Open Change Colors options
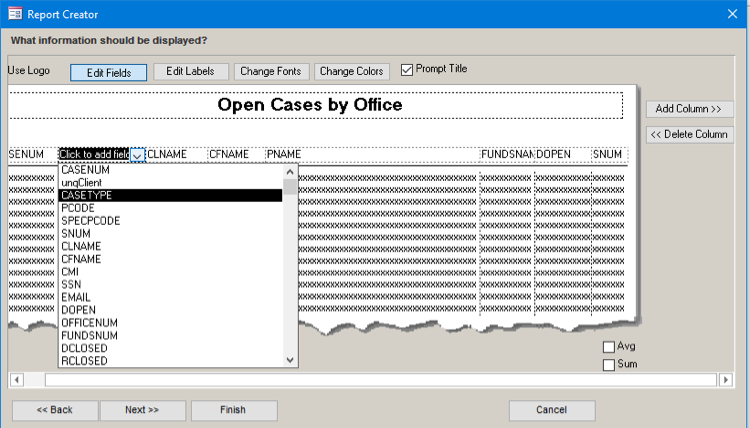The image size is (750, 428). (351, 72)
